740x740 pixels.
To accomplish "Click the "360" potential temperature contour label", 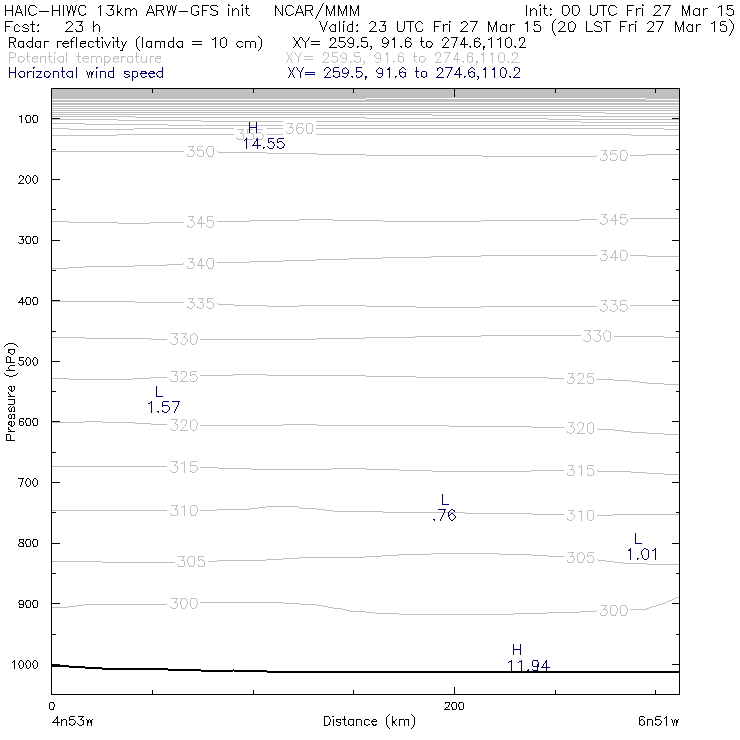I will tap(300, 128).
